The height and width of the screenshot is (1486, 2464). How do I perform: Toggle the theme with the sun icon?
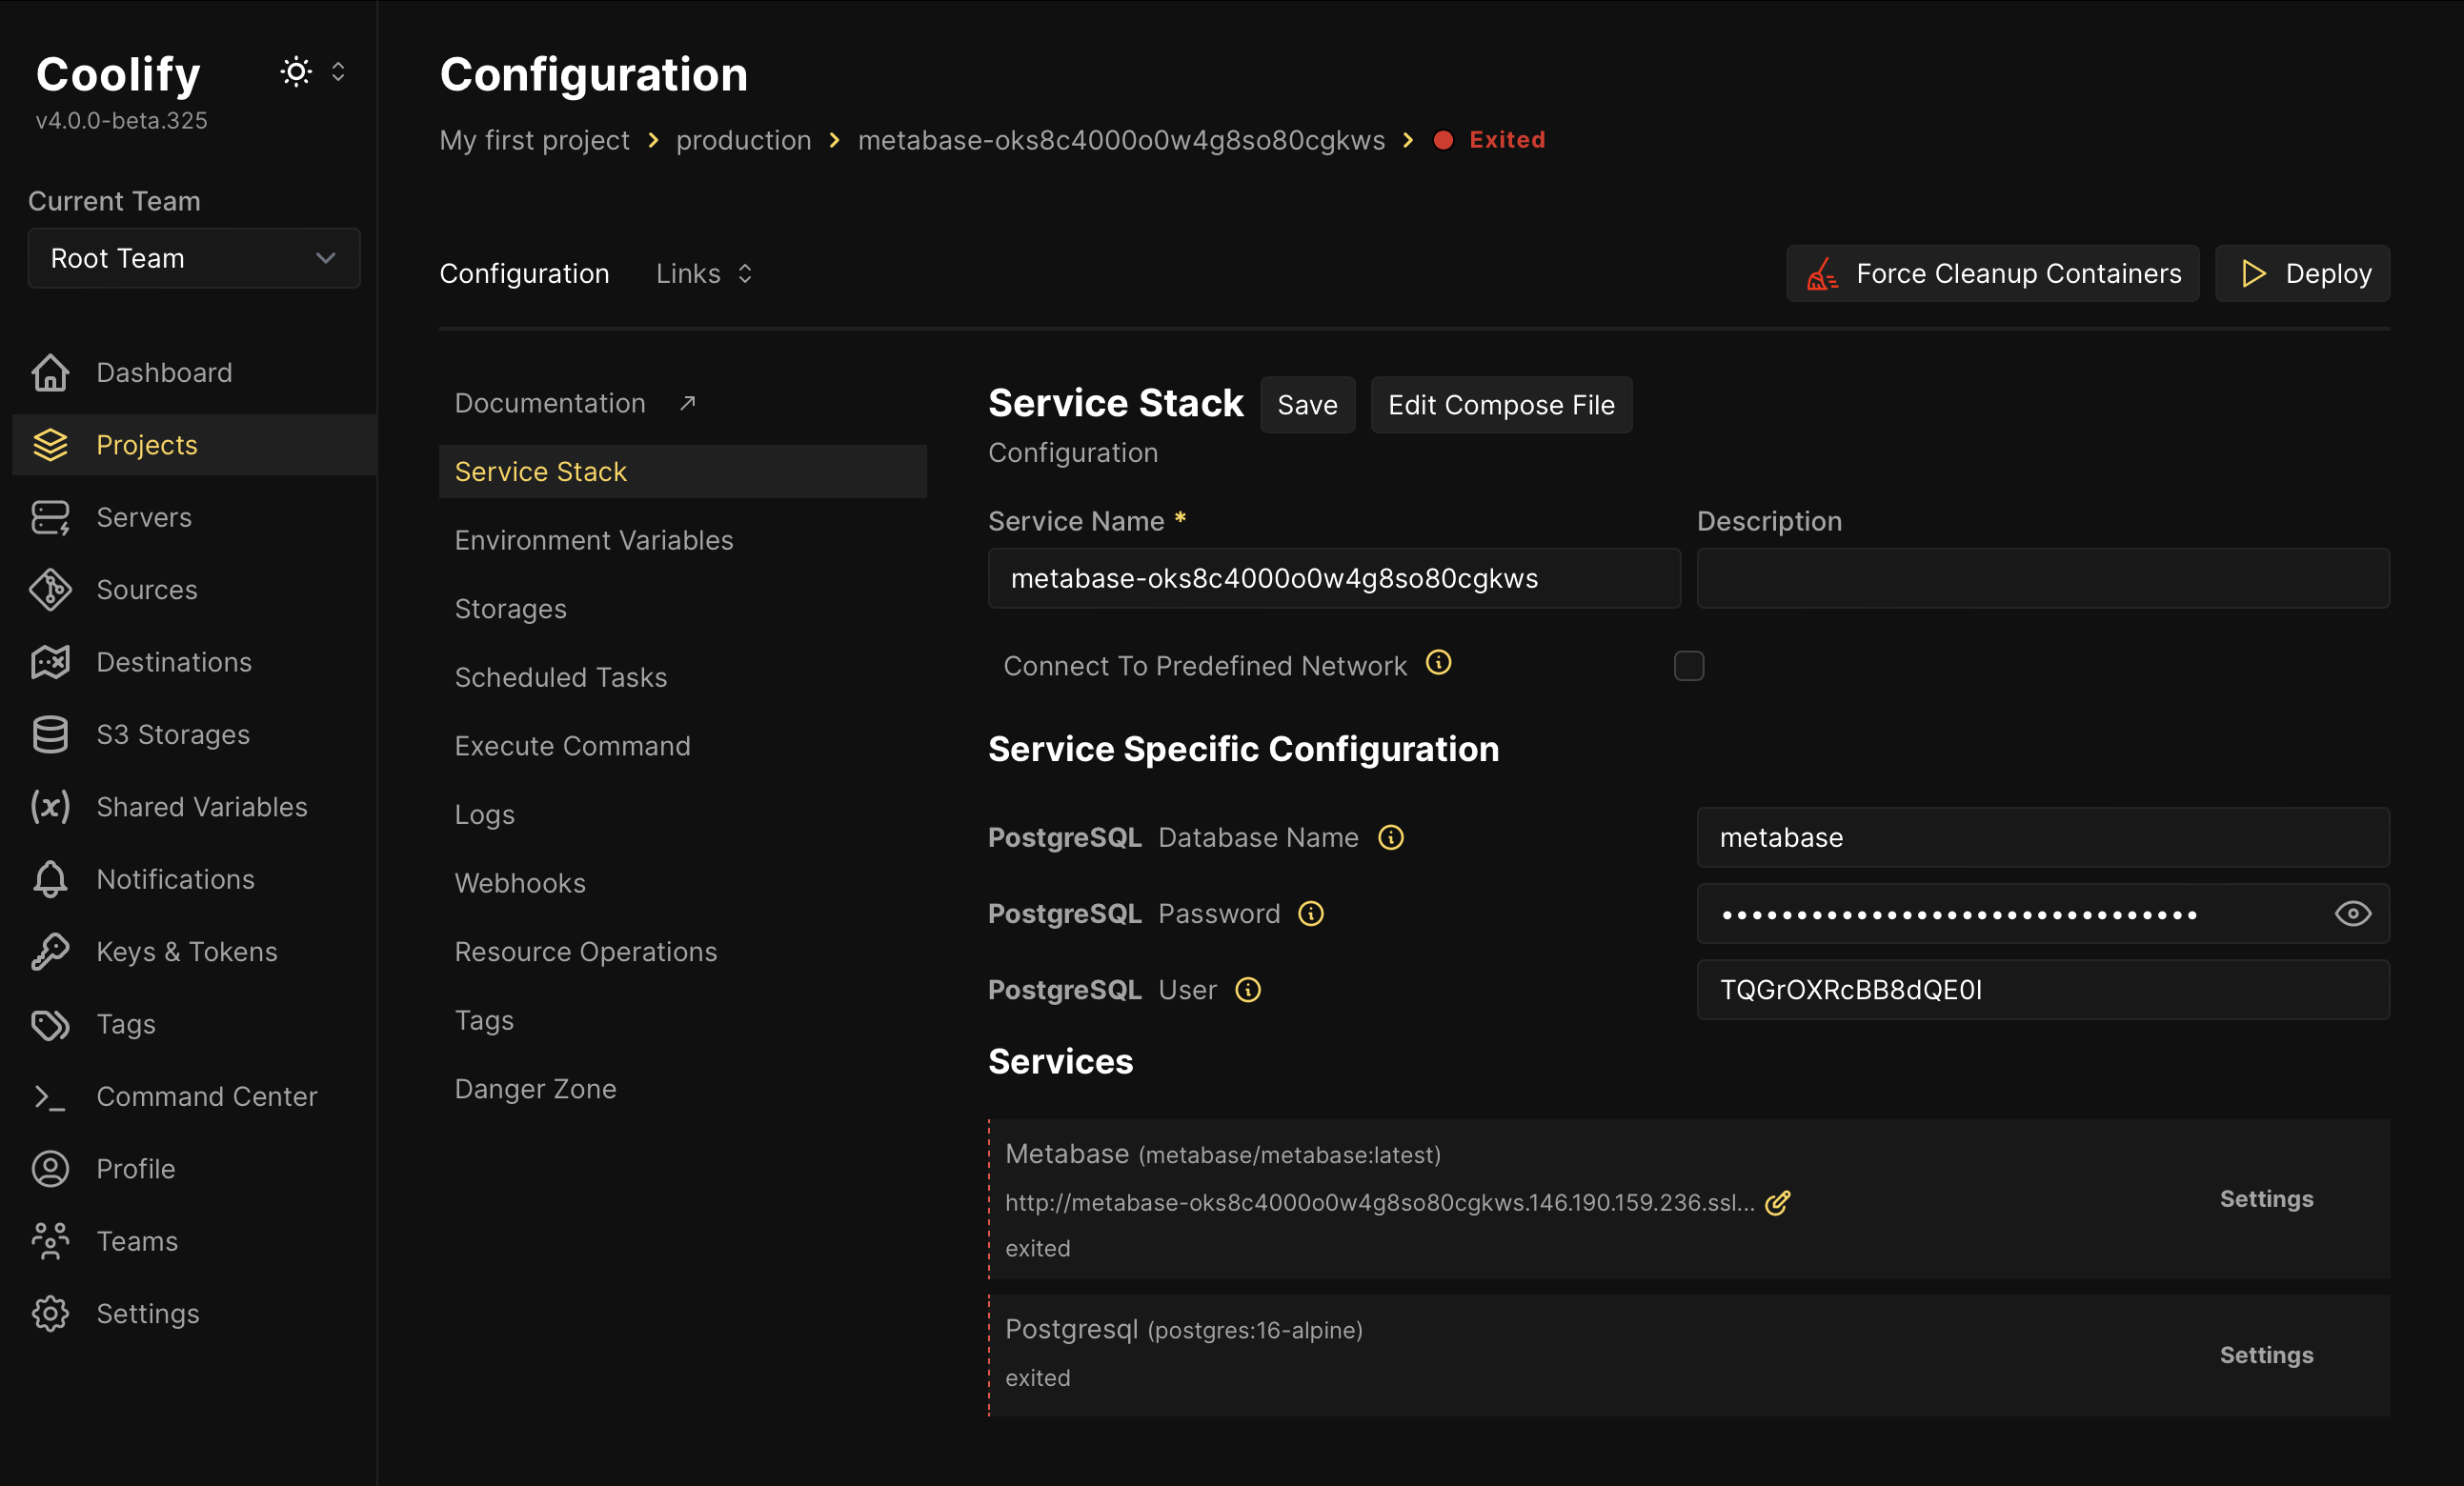pyautogui.click(x=296, y=71)
